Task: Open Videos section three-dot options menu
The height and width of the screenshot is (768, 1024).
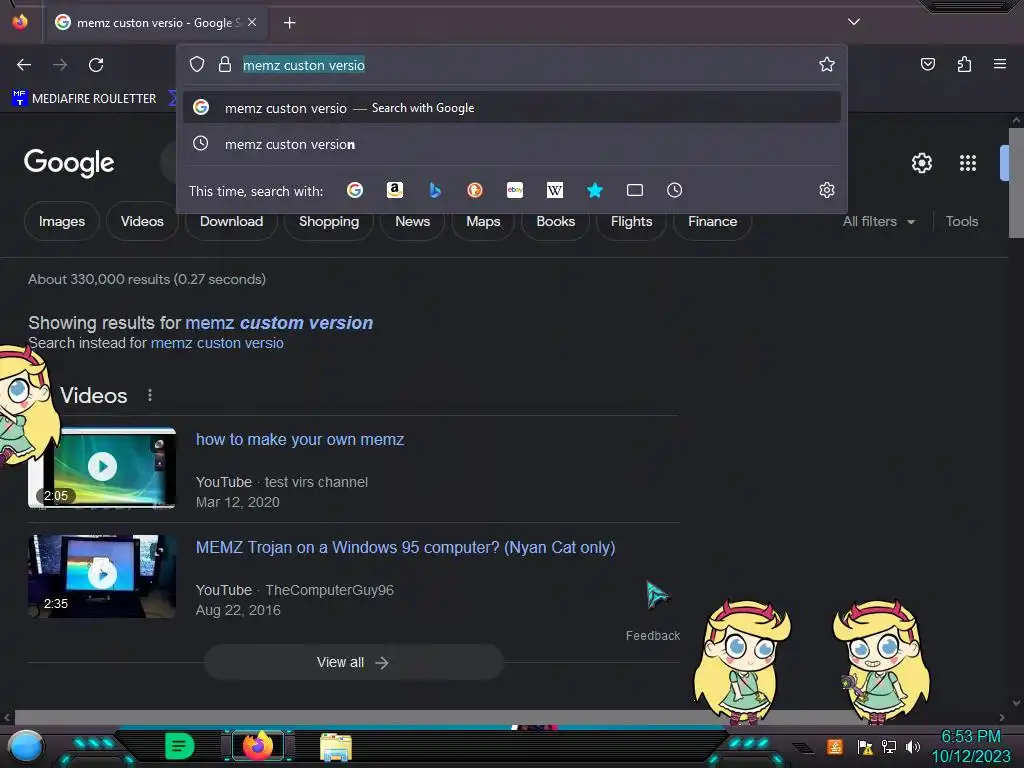Action: (x=150, y=395)
